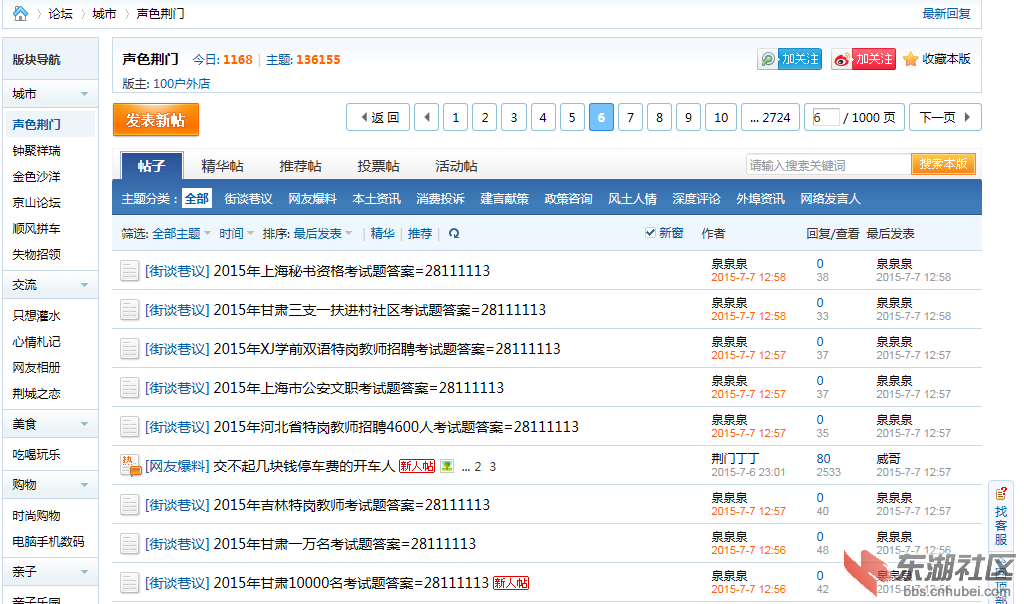Switch to the 精华帖 tab

222,167
